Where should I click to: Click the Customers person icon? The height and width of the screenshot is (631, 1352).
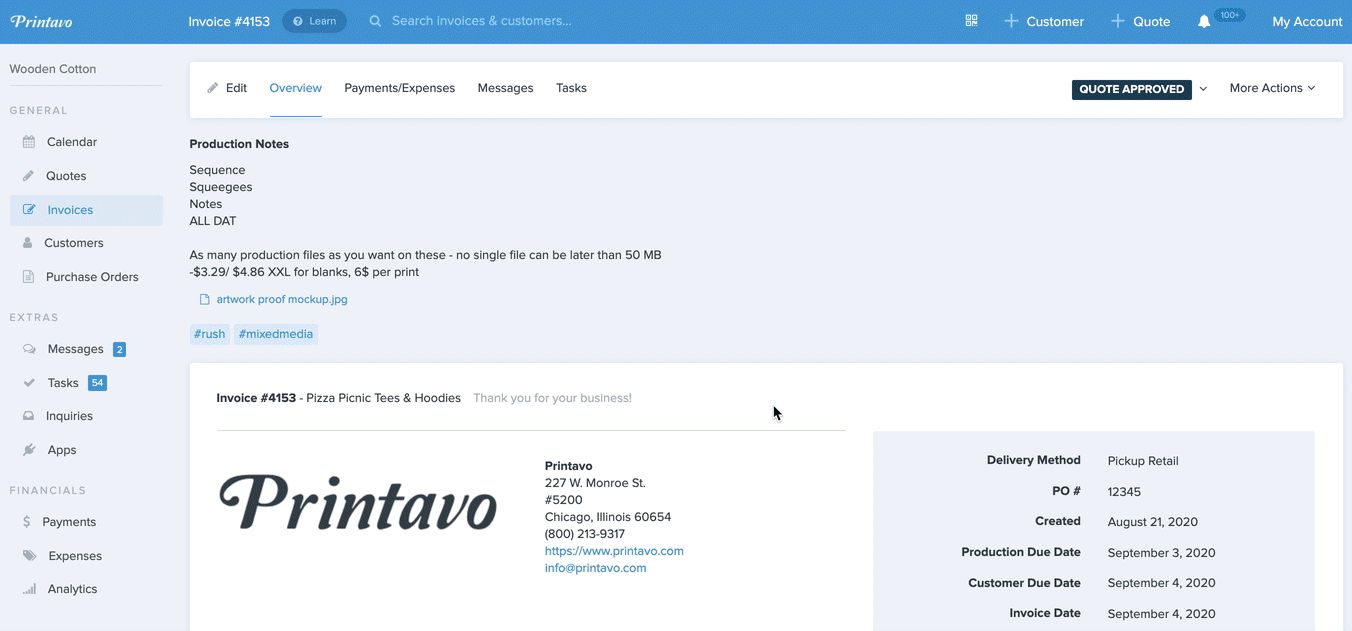coord(28,243)
